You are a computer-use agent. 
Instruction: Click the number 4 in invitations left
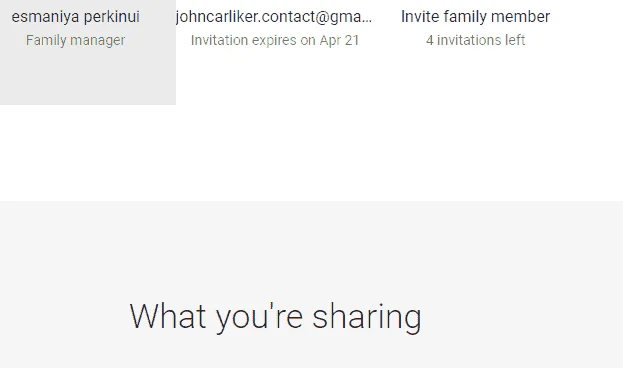pos(430,40)
